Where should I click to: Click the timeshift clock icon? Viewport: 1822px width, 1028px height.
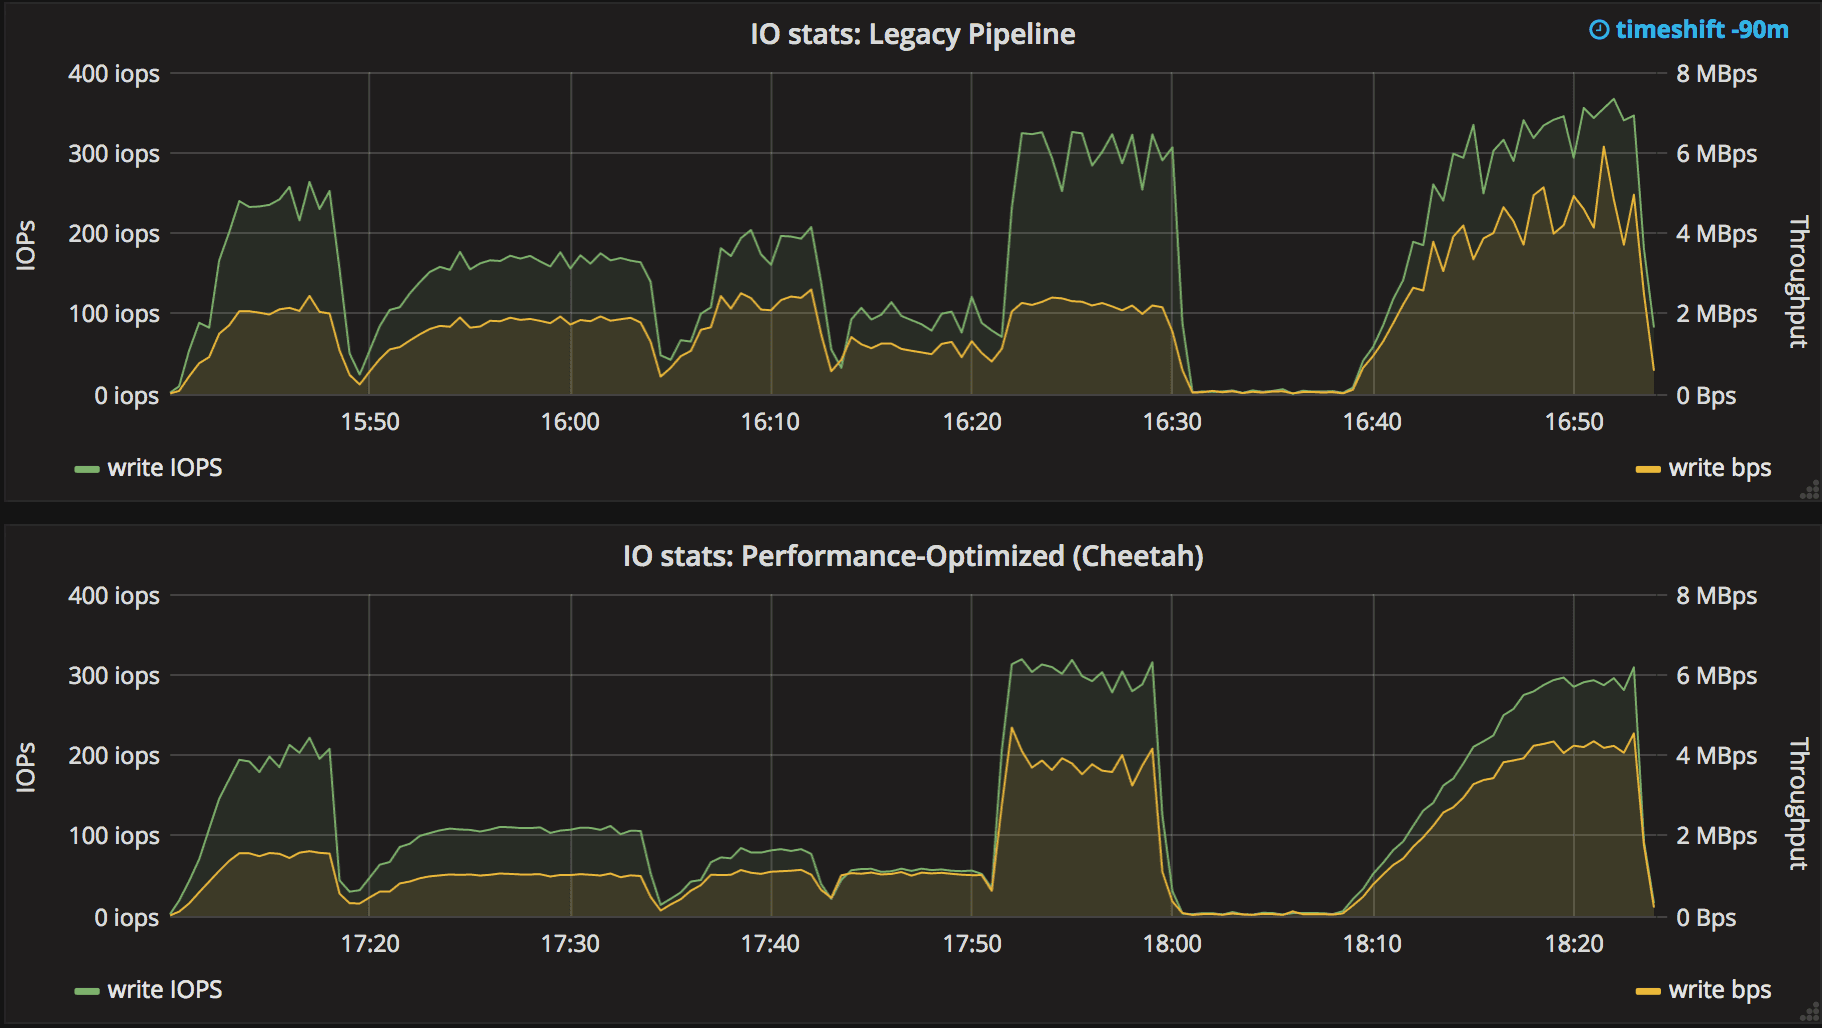point(1599,30)
